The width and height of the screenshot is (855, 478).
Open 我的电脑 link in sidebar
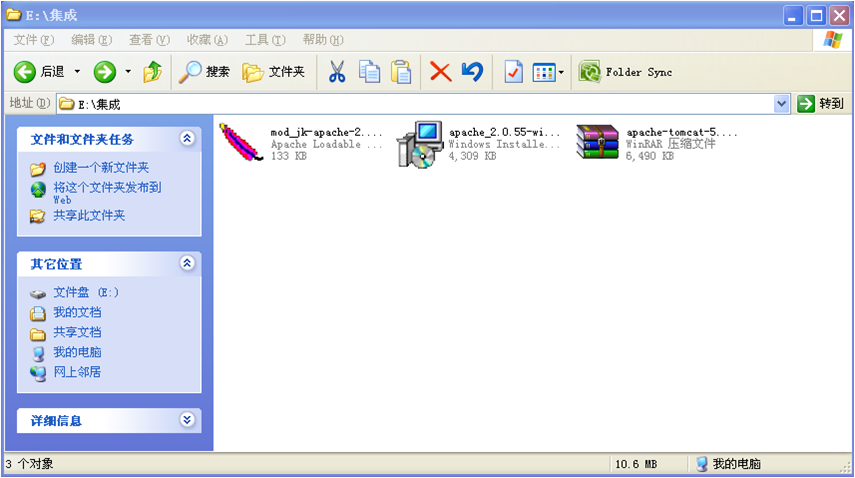(x=77, y=352)
